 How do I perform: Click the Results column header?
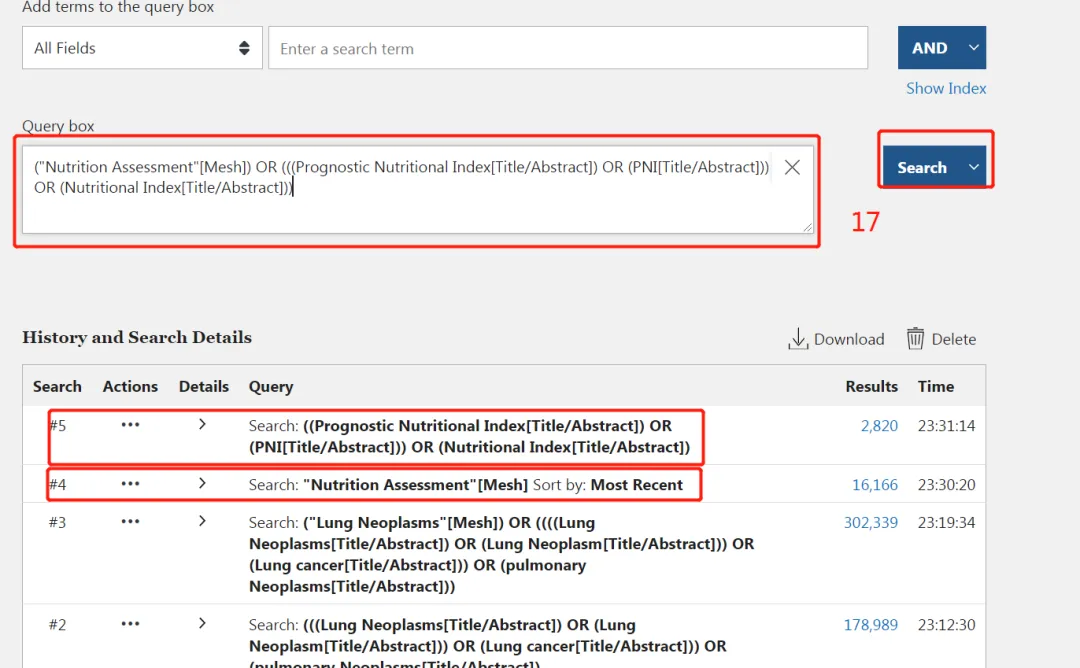[x=871, y=386]
